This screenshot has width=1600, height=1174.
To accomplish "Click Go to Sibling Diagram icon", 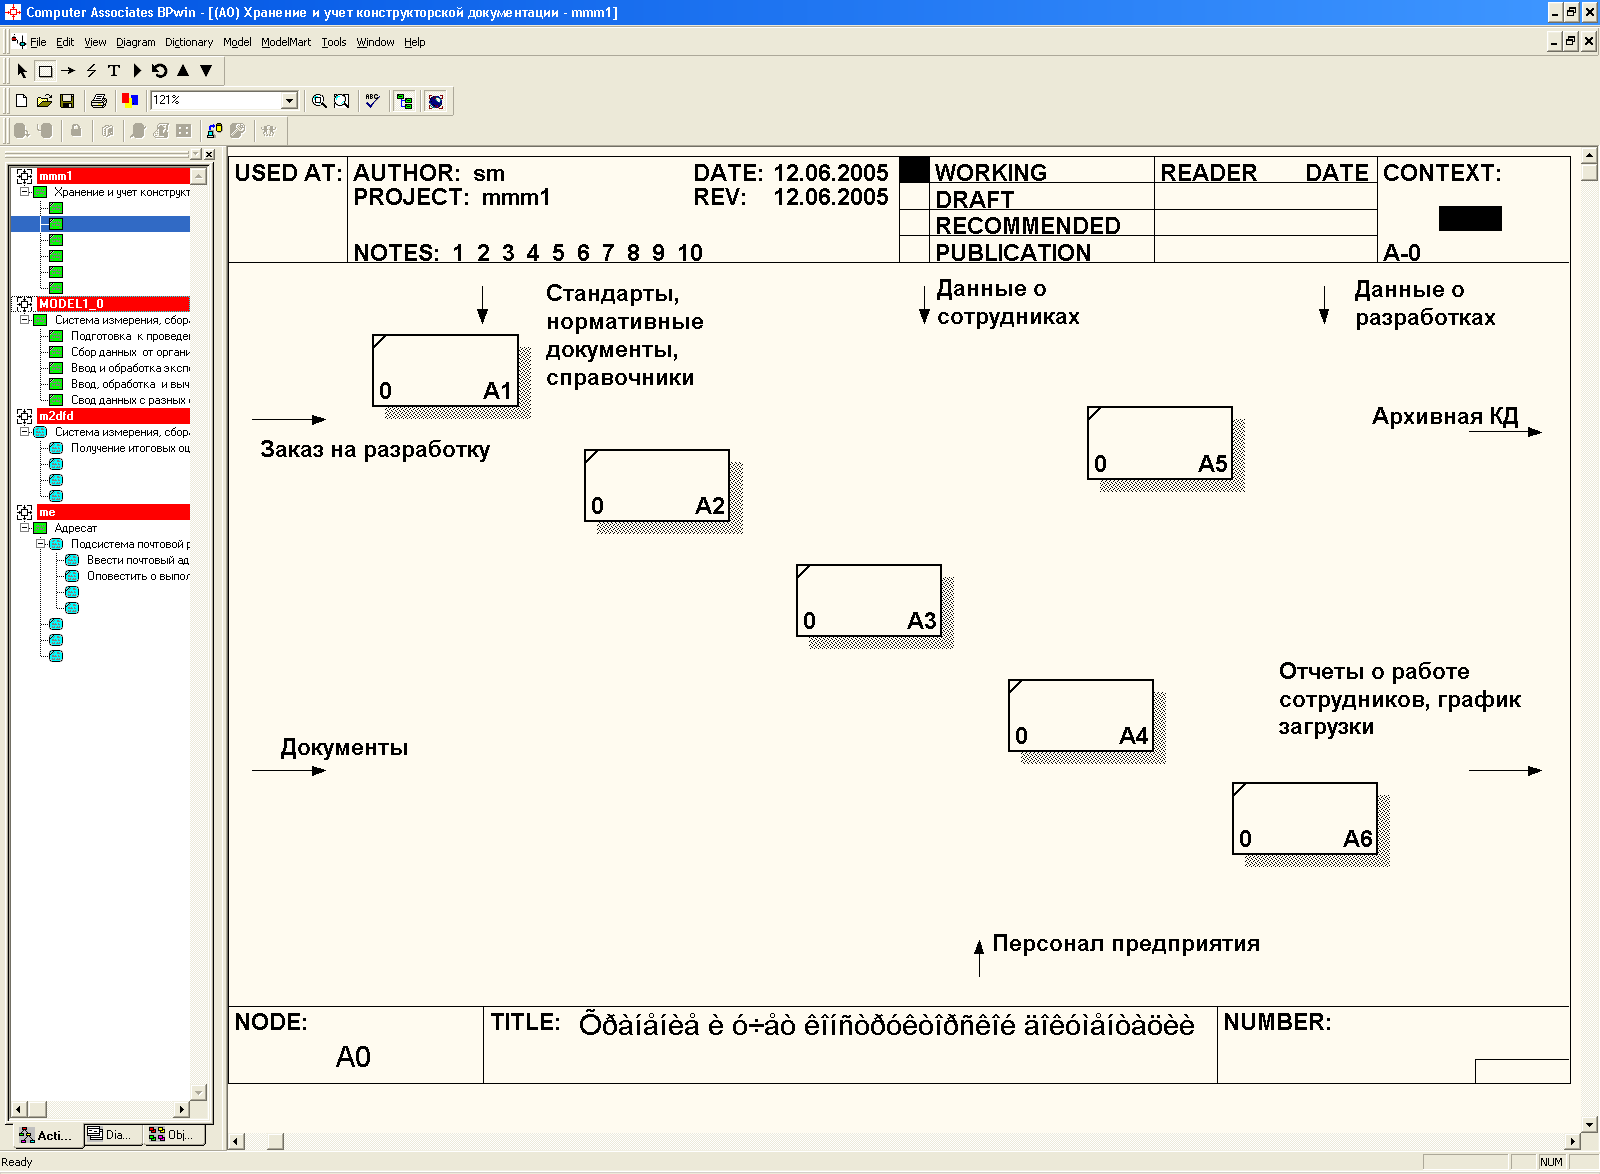I will point(160,71).
